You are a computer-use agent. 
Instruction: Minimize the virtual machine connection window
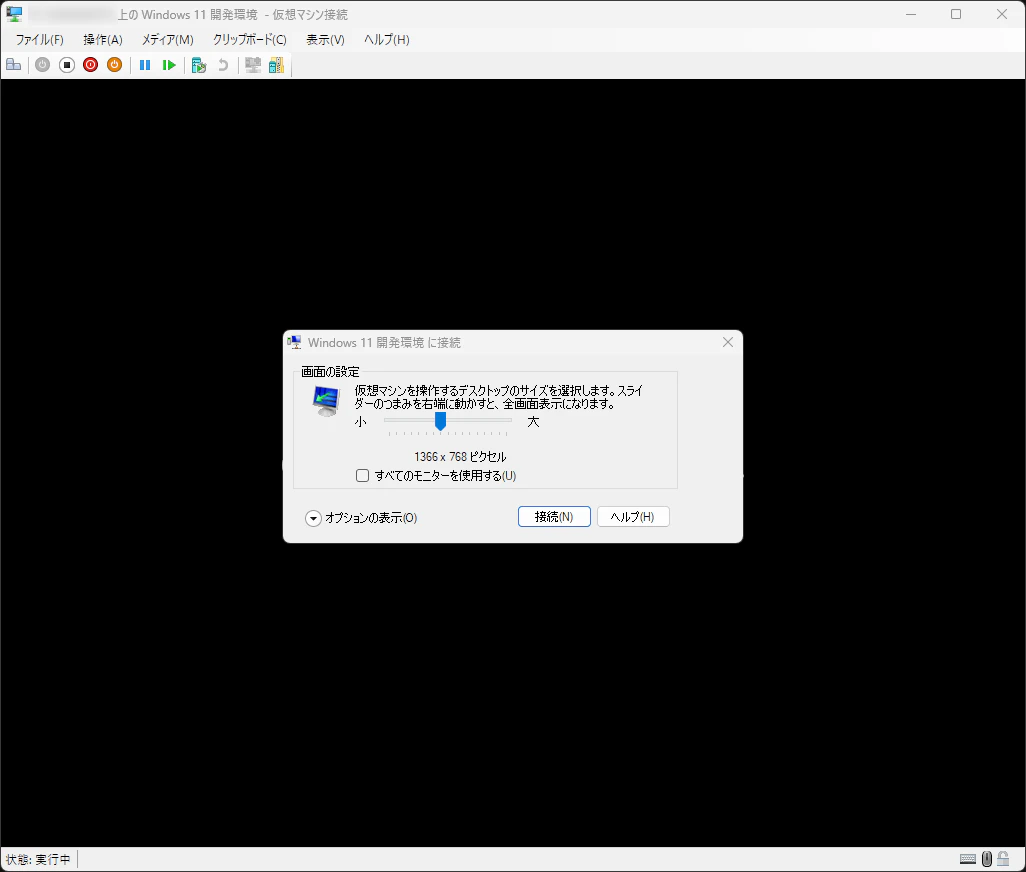pyautogui.click(x=911, y=14)
